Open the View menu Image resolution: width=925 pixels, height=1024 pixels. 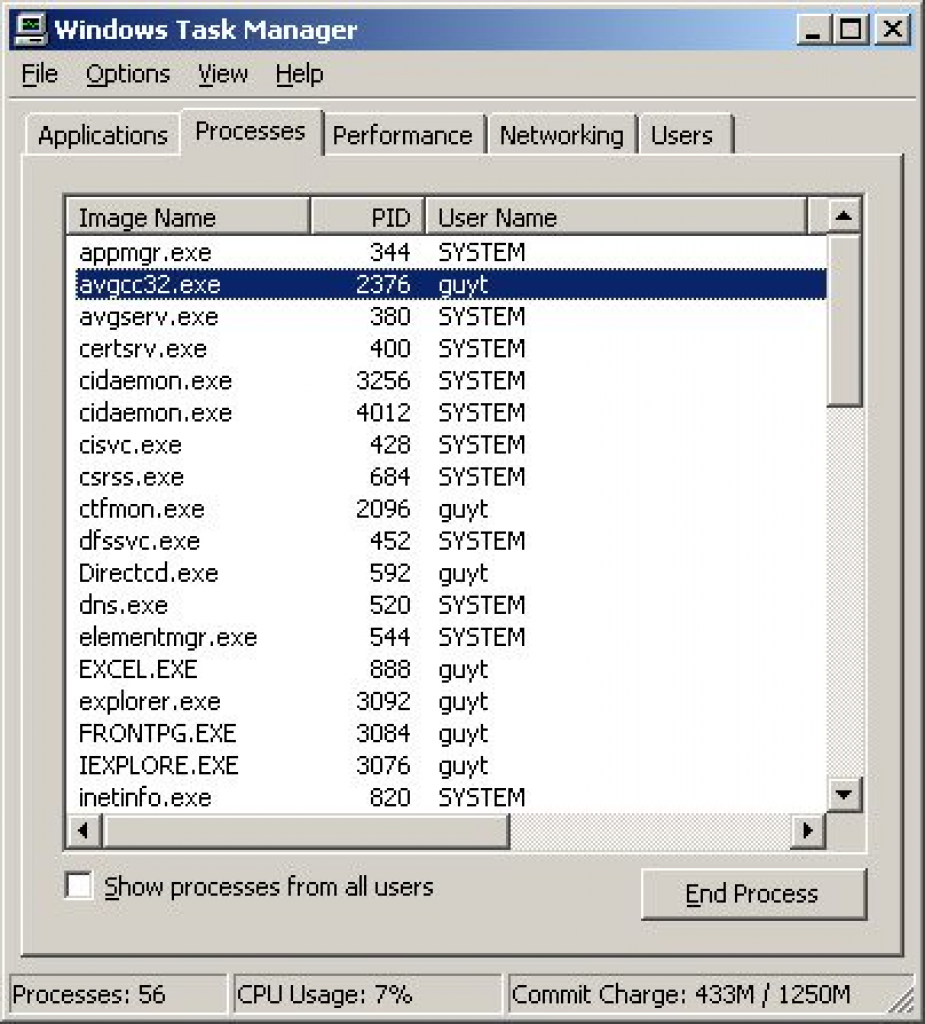coord(223,74)
